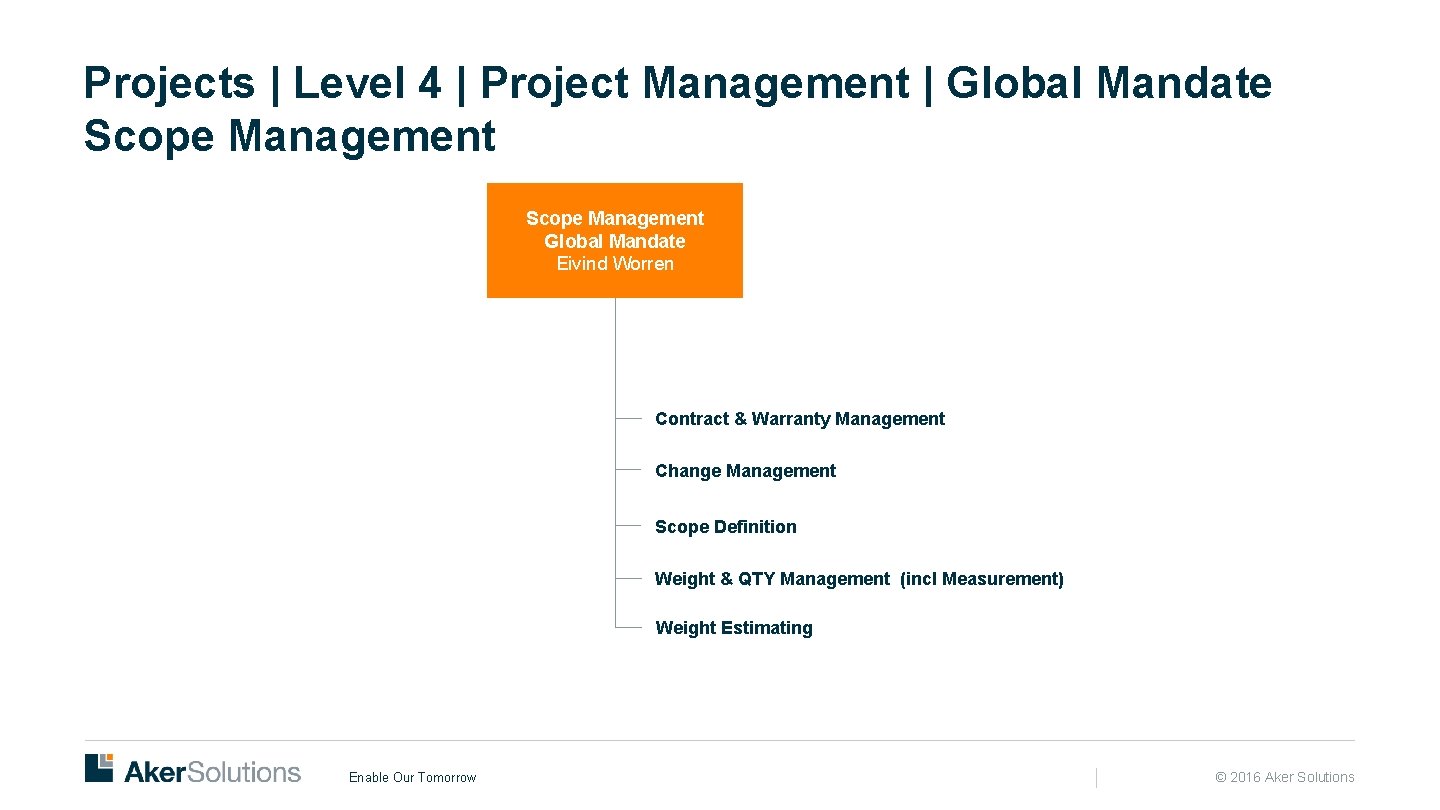Click the Aker Solutions logo icon
The width and height of the screenshot is (1440, 810).
click(98, 767)
